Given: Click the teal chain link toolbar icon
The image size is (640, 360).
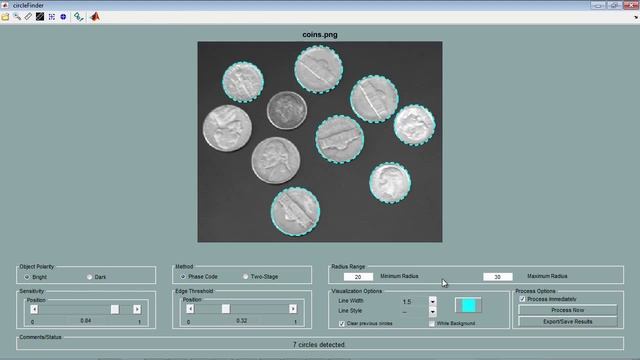Looking at the screenshot, I should point(78,17).
